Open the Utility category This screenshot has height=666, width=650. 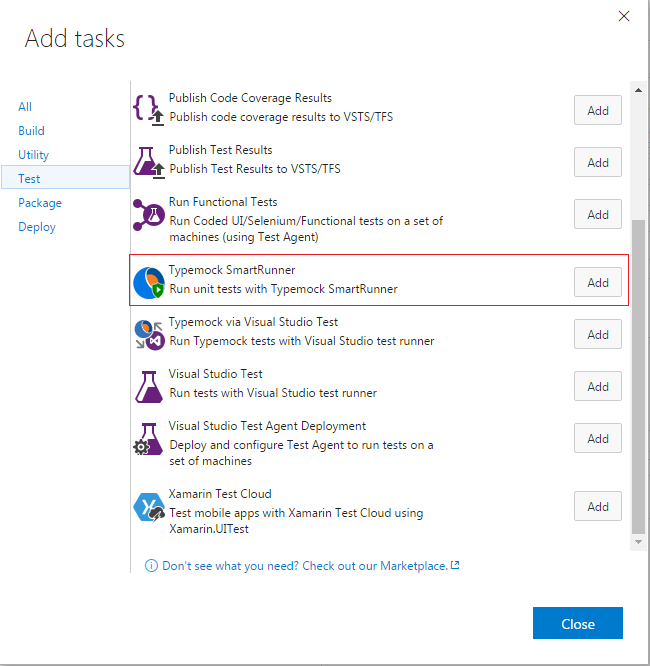click(33, 155)
